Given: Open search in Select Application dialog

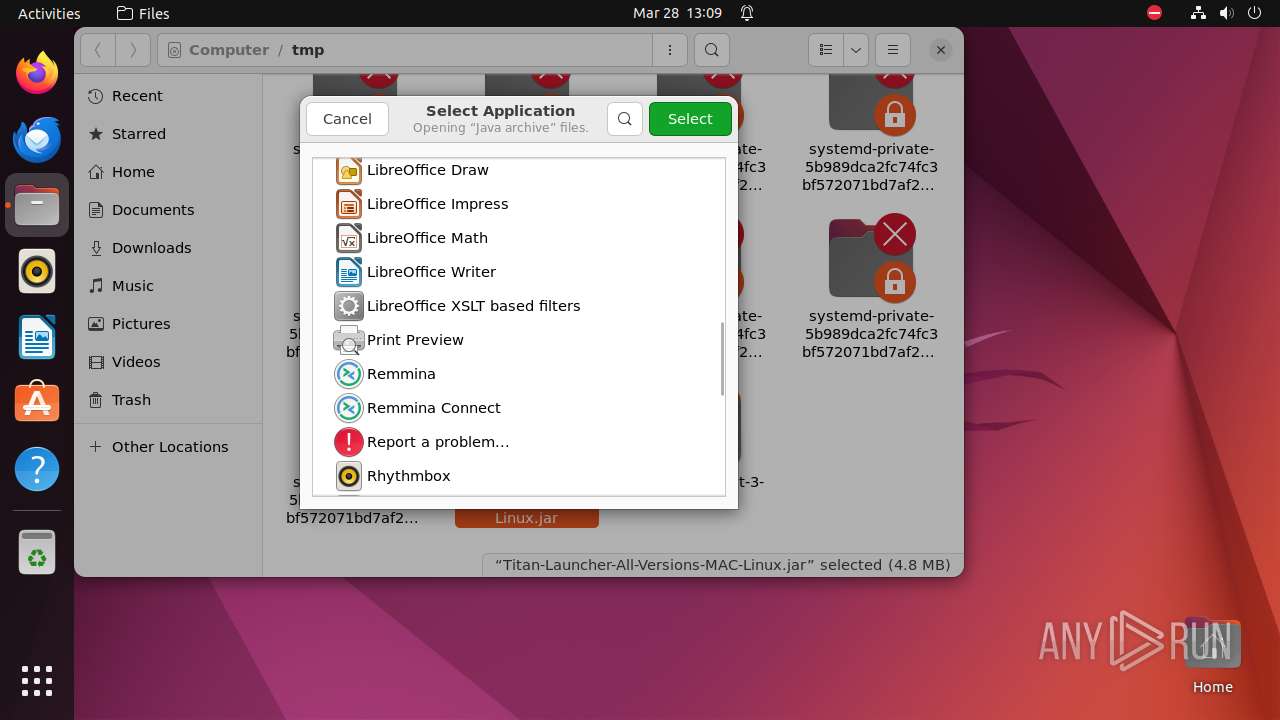Looking at the screenshot, I should [625, 119].
